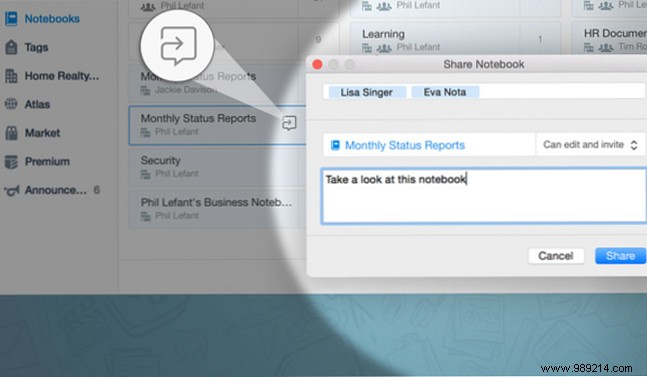The height and width of the screenshot is (377, 647).
Task: Click the Home Realty building icon
Action: pyautogui.click(x=11, y=76)
